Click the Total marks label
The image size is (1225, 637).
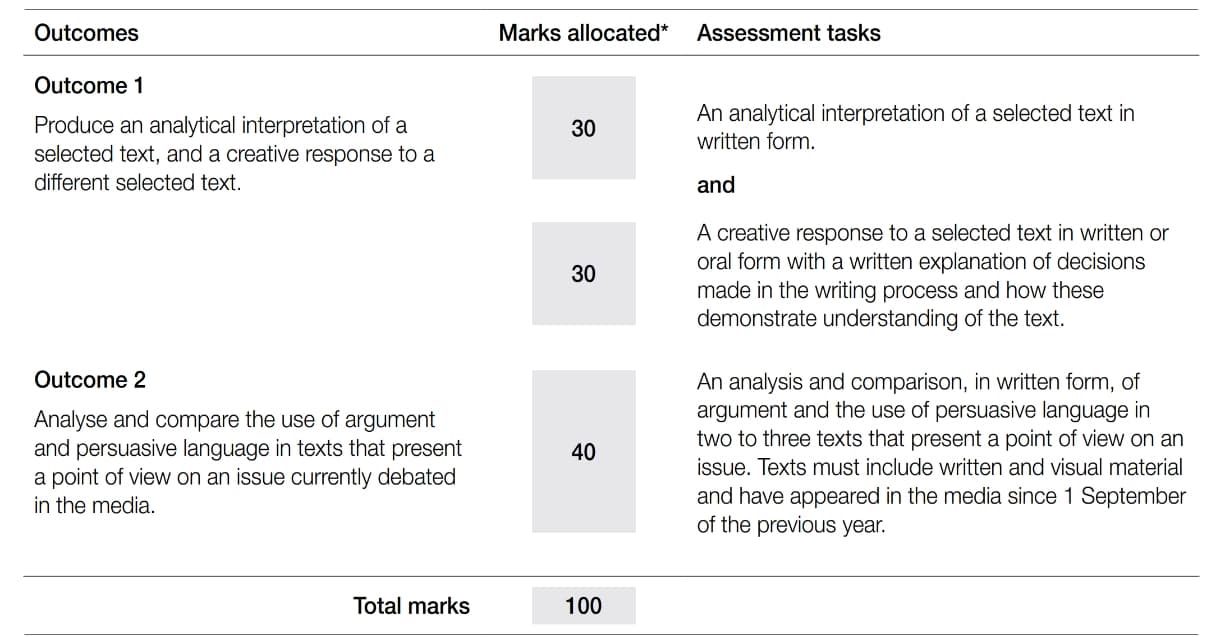point(411,605)
